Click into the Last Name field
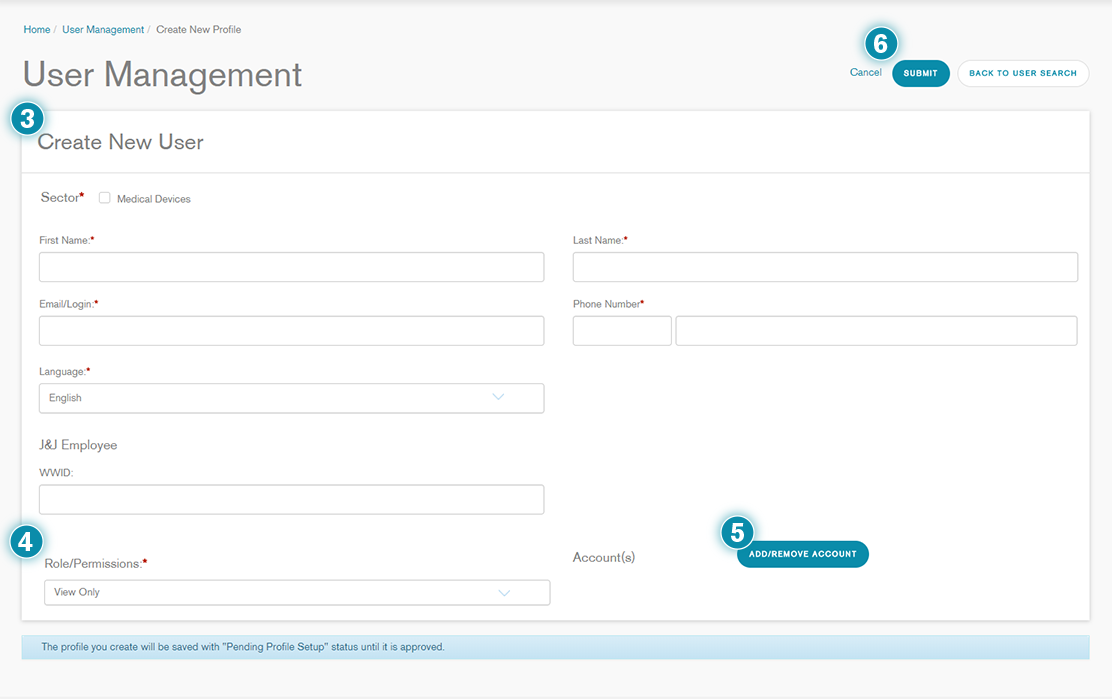 click(x=825, y=267)
